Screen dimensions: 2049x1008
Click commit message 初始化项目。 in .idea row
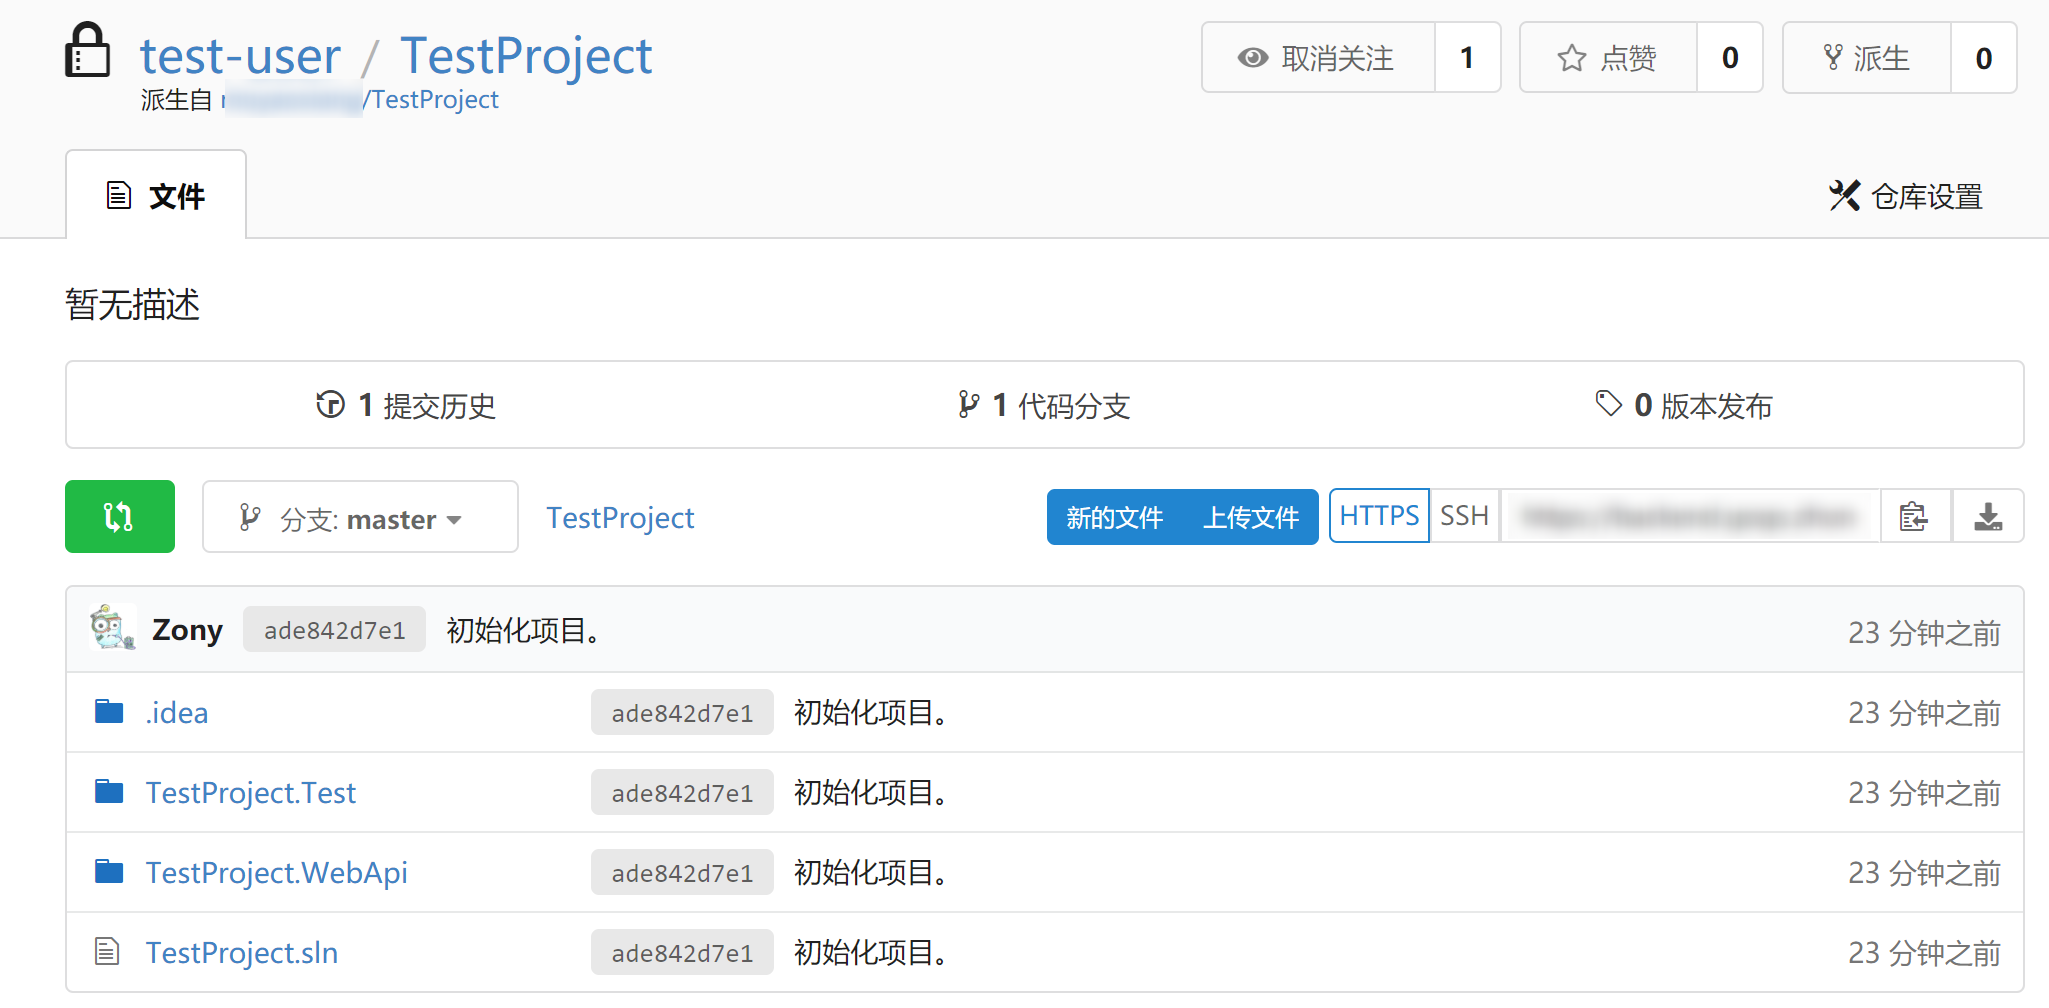[870, 713]
